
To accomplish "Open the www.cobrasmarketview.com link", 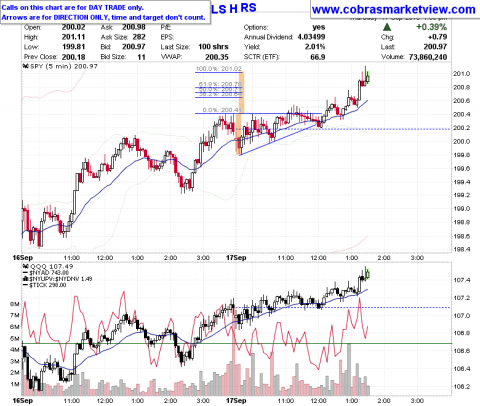I will pyautogui.click(x=394, y=10).
